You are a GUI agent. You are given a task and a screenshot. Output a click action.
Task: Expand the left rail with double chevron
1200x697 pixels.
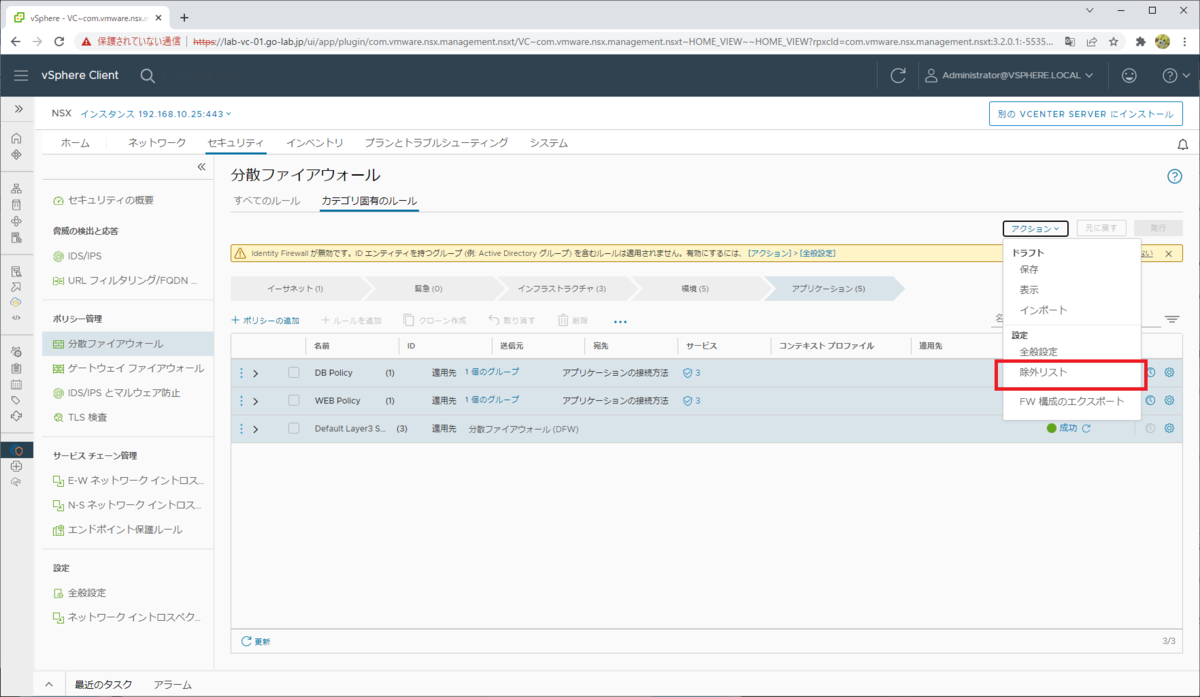tap(17, 108)
